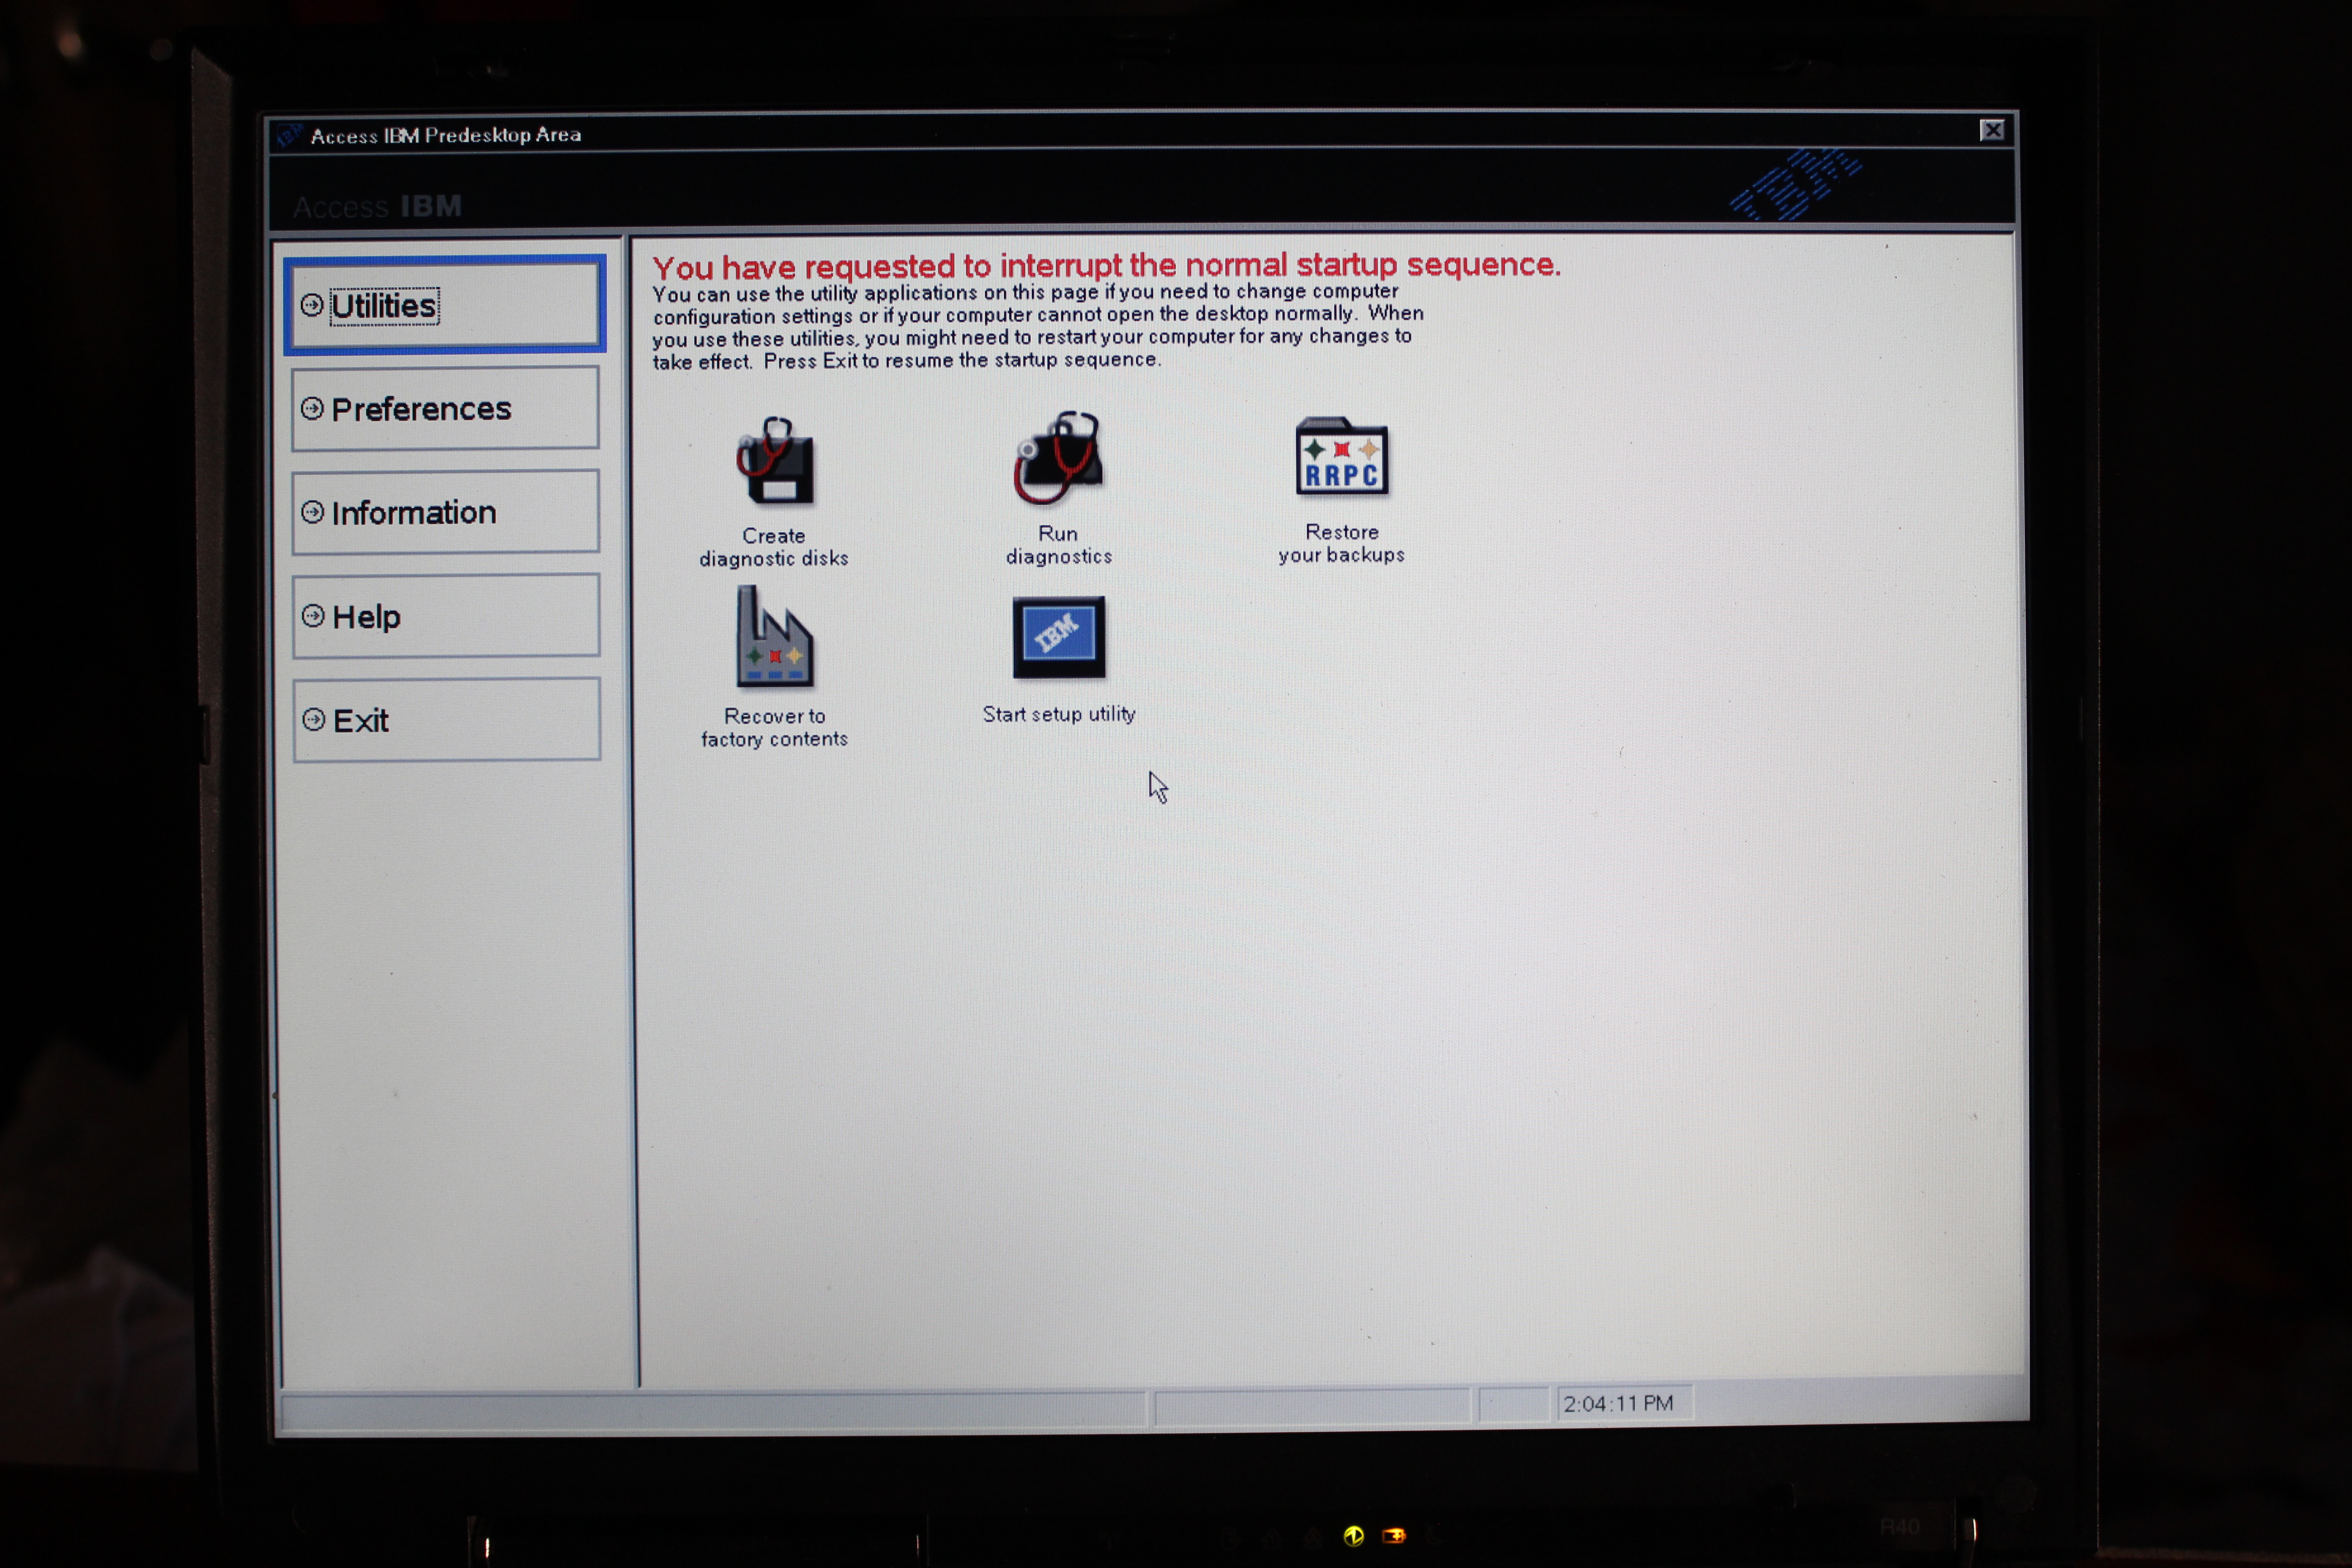Image resolution: width=2352 pixels, height=1568 pixels.
Task: Launch the Run diagnostics stethoscope icon
Action: pyautogui.click(x=1058, y=459)
